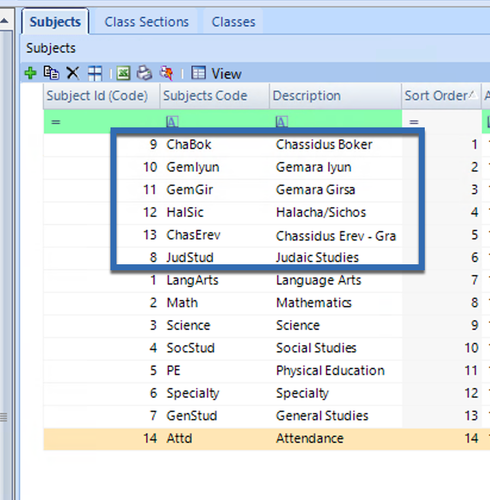Sort by Description column header
Screen dimensions: 490x500
[x=335, y=96]
